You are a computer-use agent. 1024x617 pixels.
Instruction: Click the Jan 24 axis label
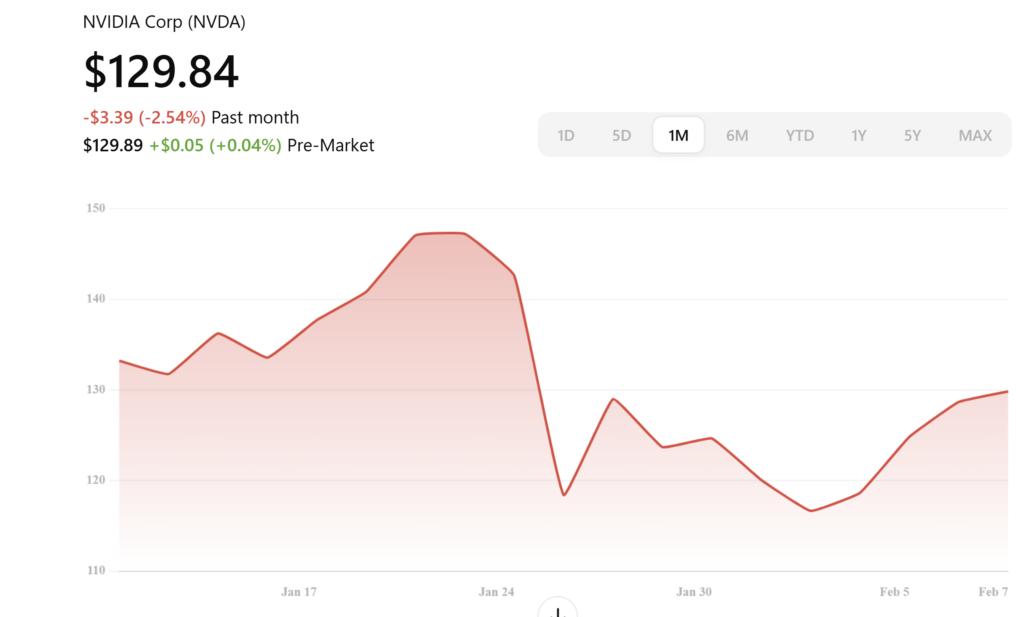pos(496,592)
